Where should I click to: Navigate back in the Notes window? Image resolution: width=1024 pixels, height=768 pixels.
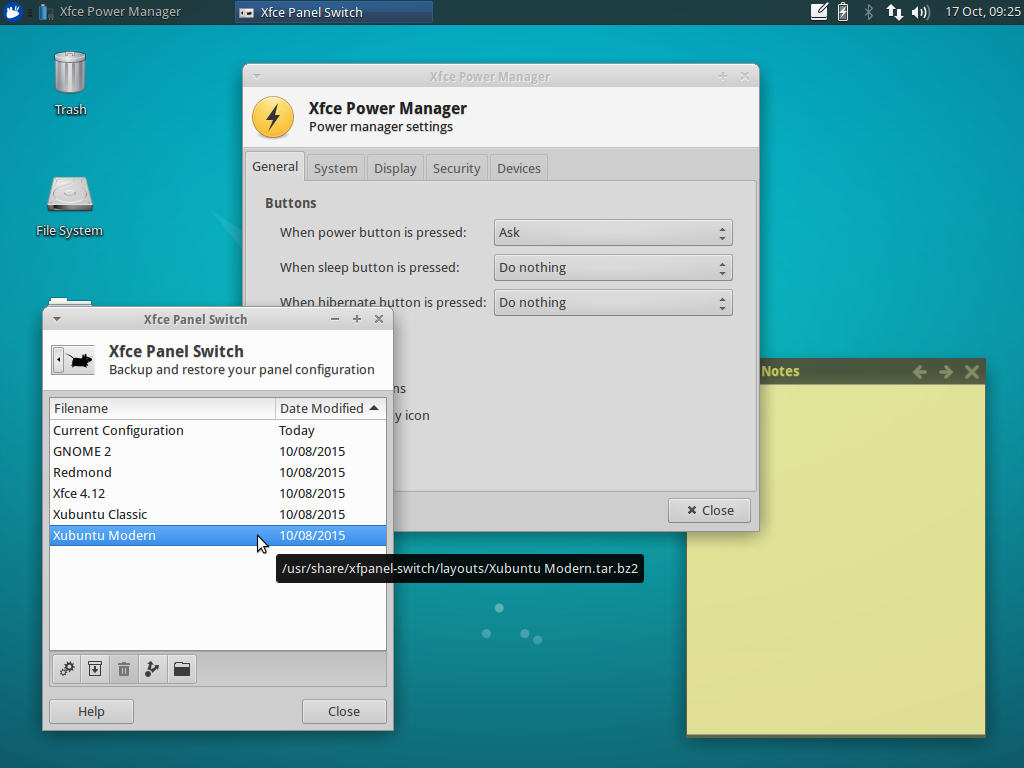point(919,371)
